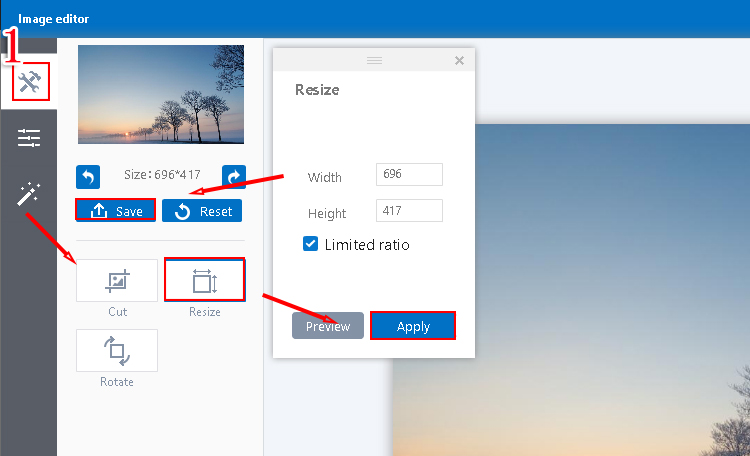Screen dimensions: 750x456
Task: Undo the last edit with left arrow
Action: click(88, 177)
